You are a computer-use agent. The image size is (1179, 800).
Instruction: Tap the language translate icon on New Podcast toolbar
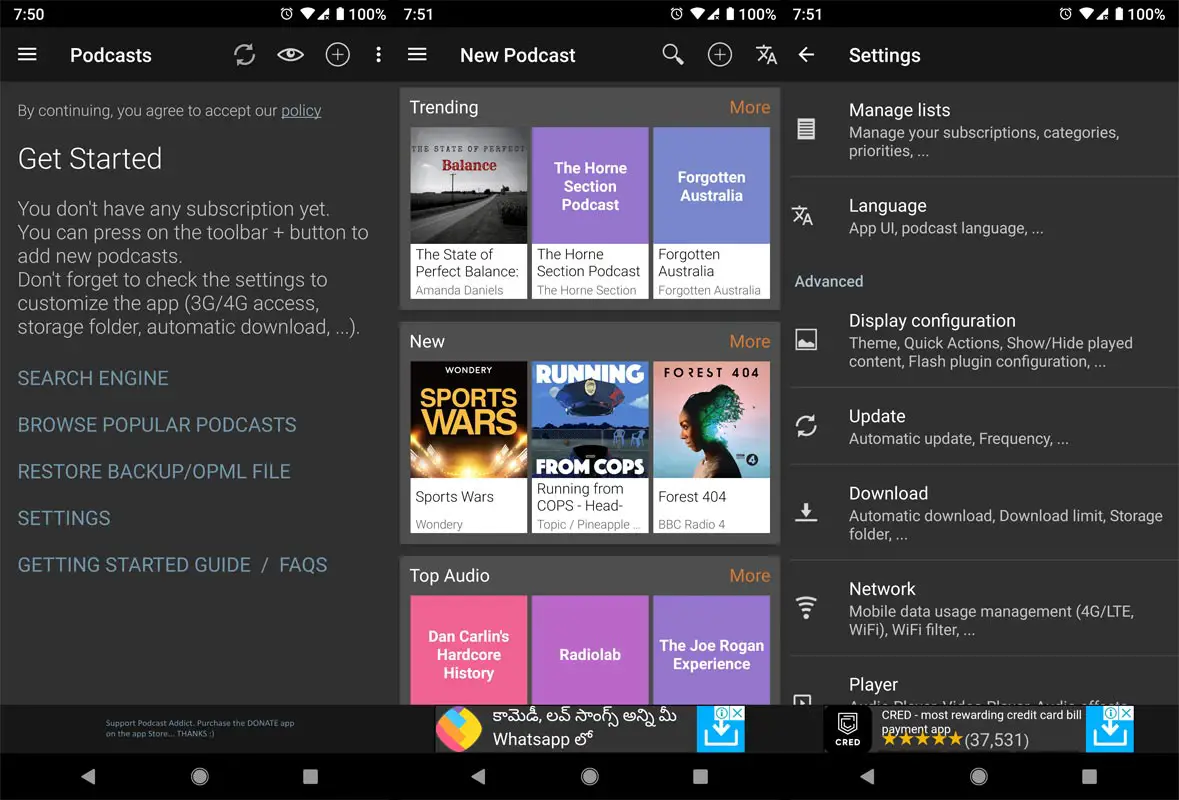[x=766, y=55]
